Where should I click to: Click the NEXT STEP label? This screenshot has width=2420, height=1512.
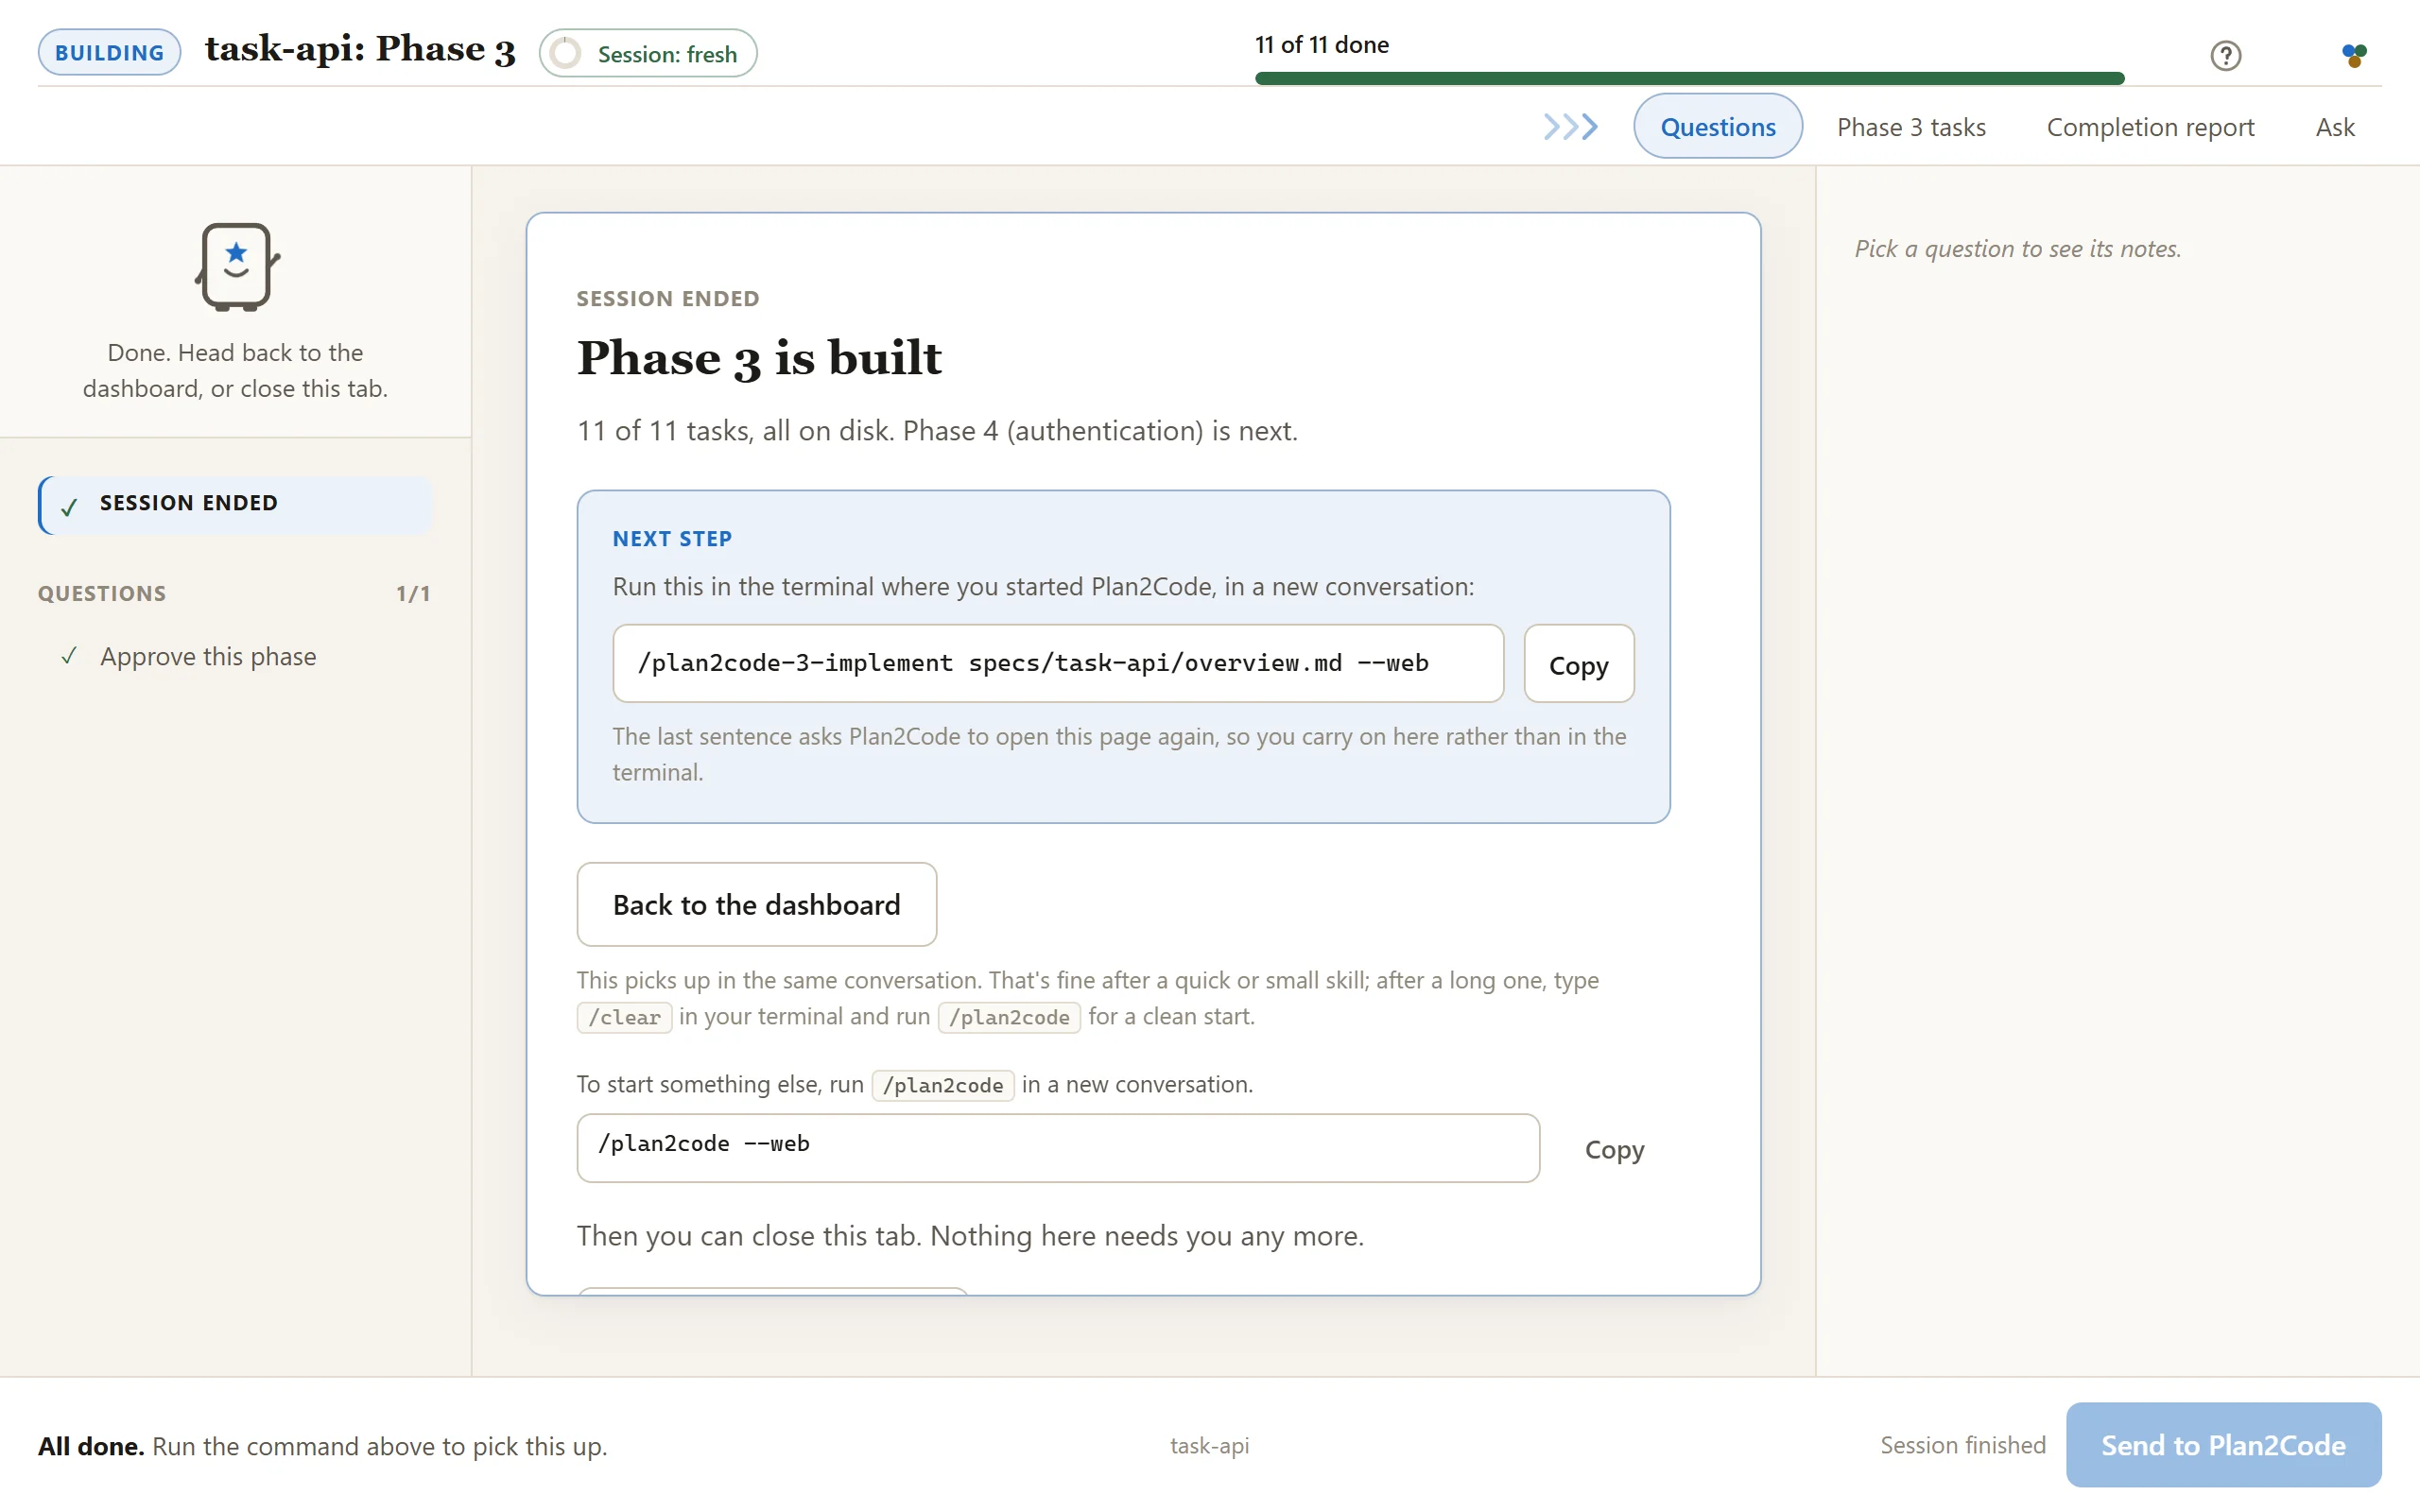pos(672,538)
